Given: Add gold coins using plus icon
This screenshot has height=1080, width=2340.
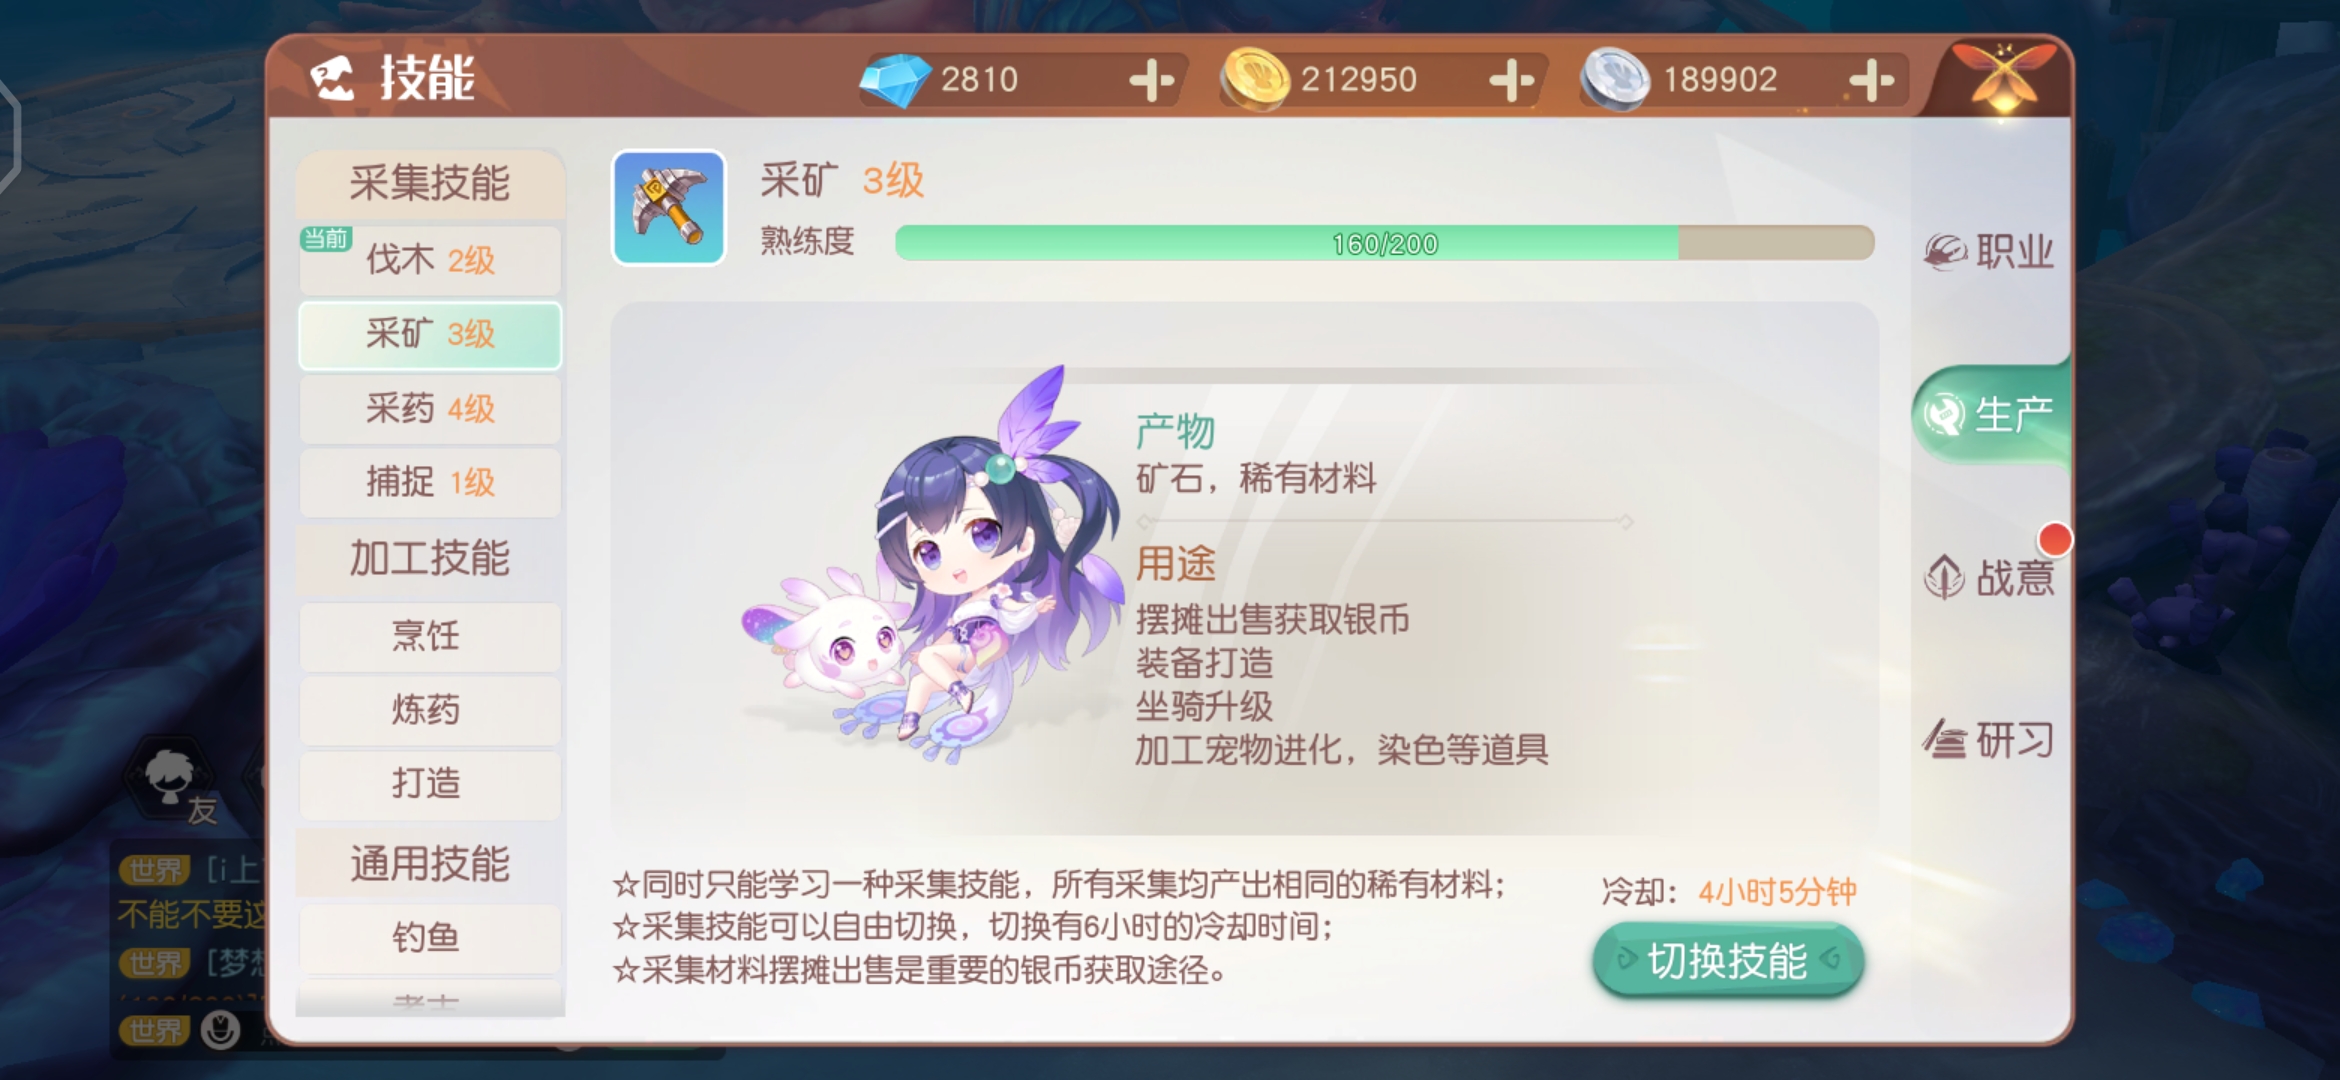Looking at the screenshot, I should click(x=1512, y=80).
